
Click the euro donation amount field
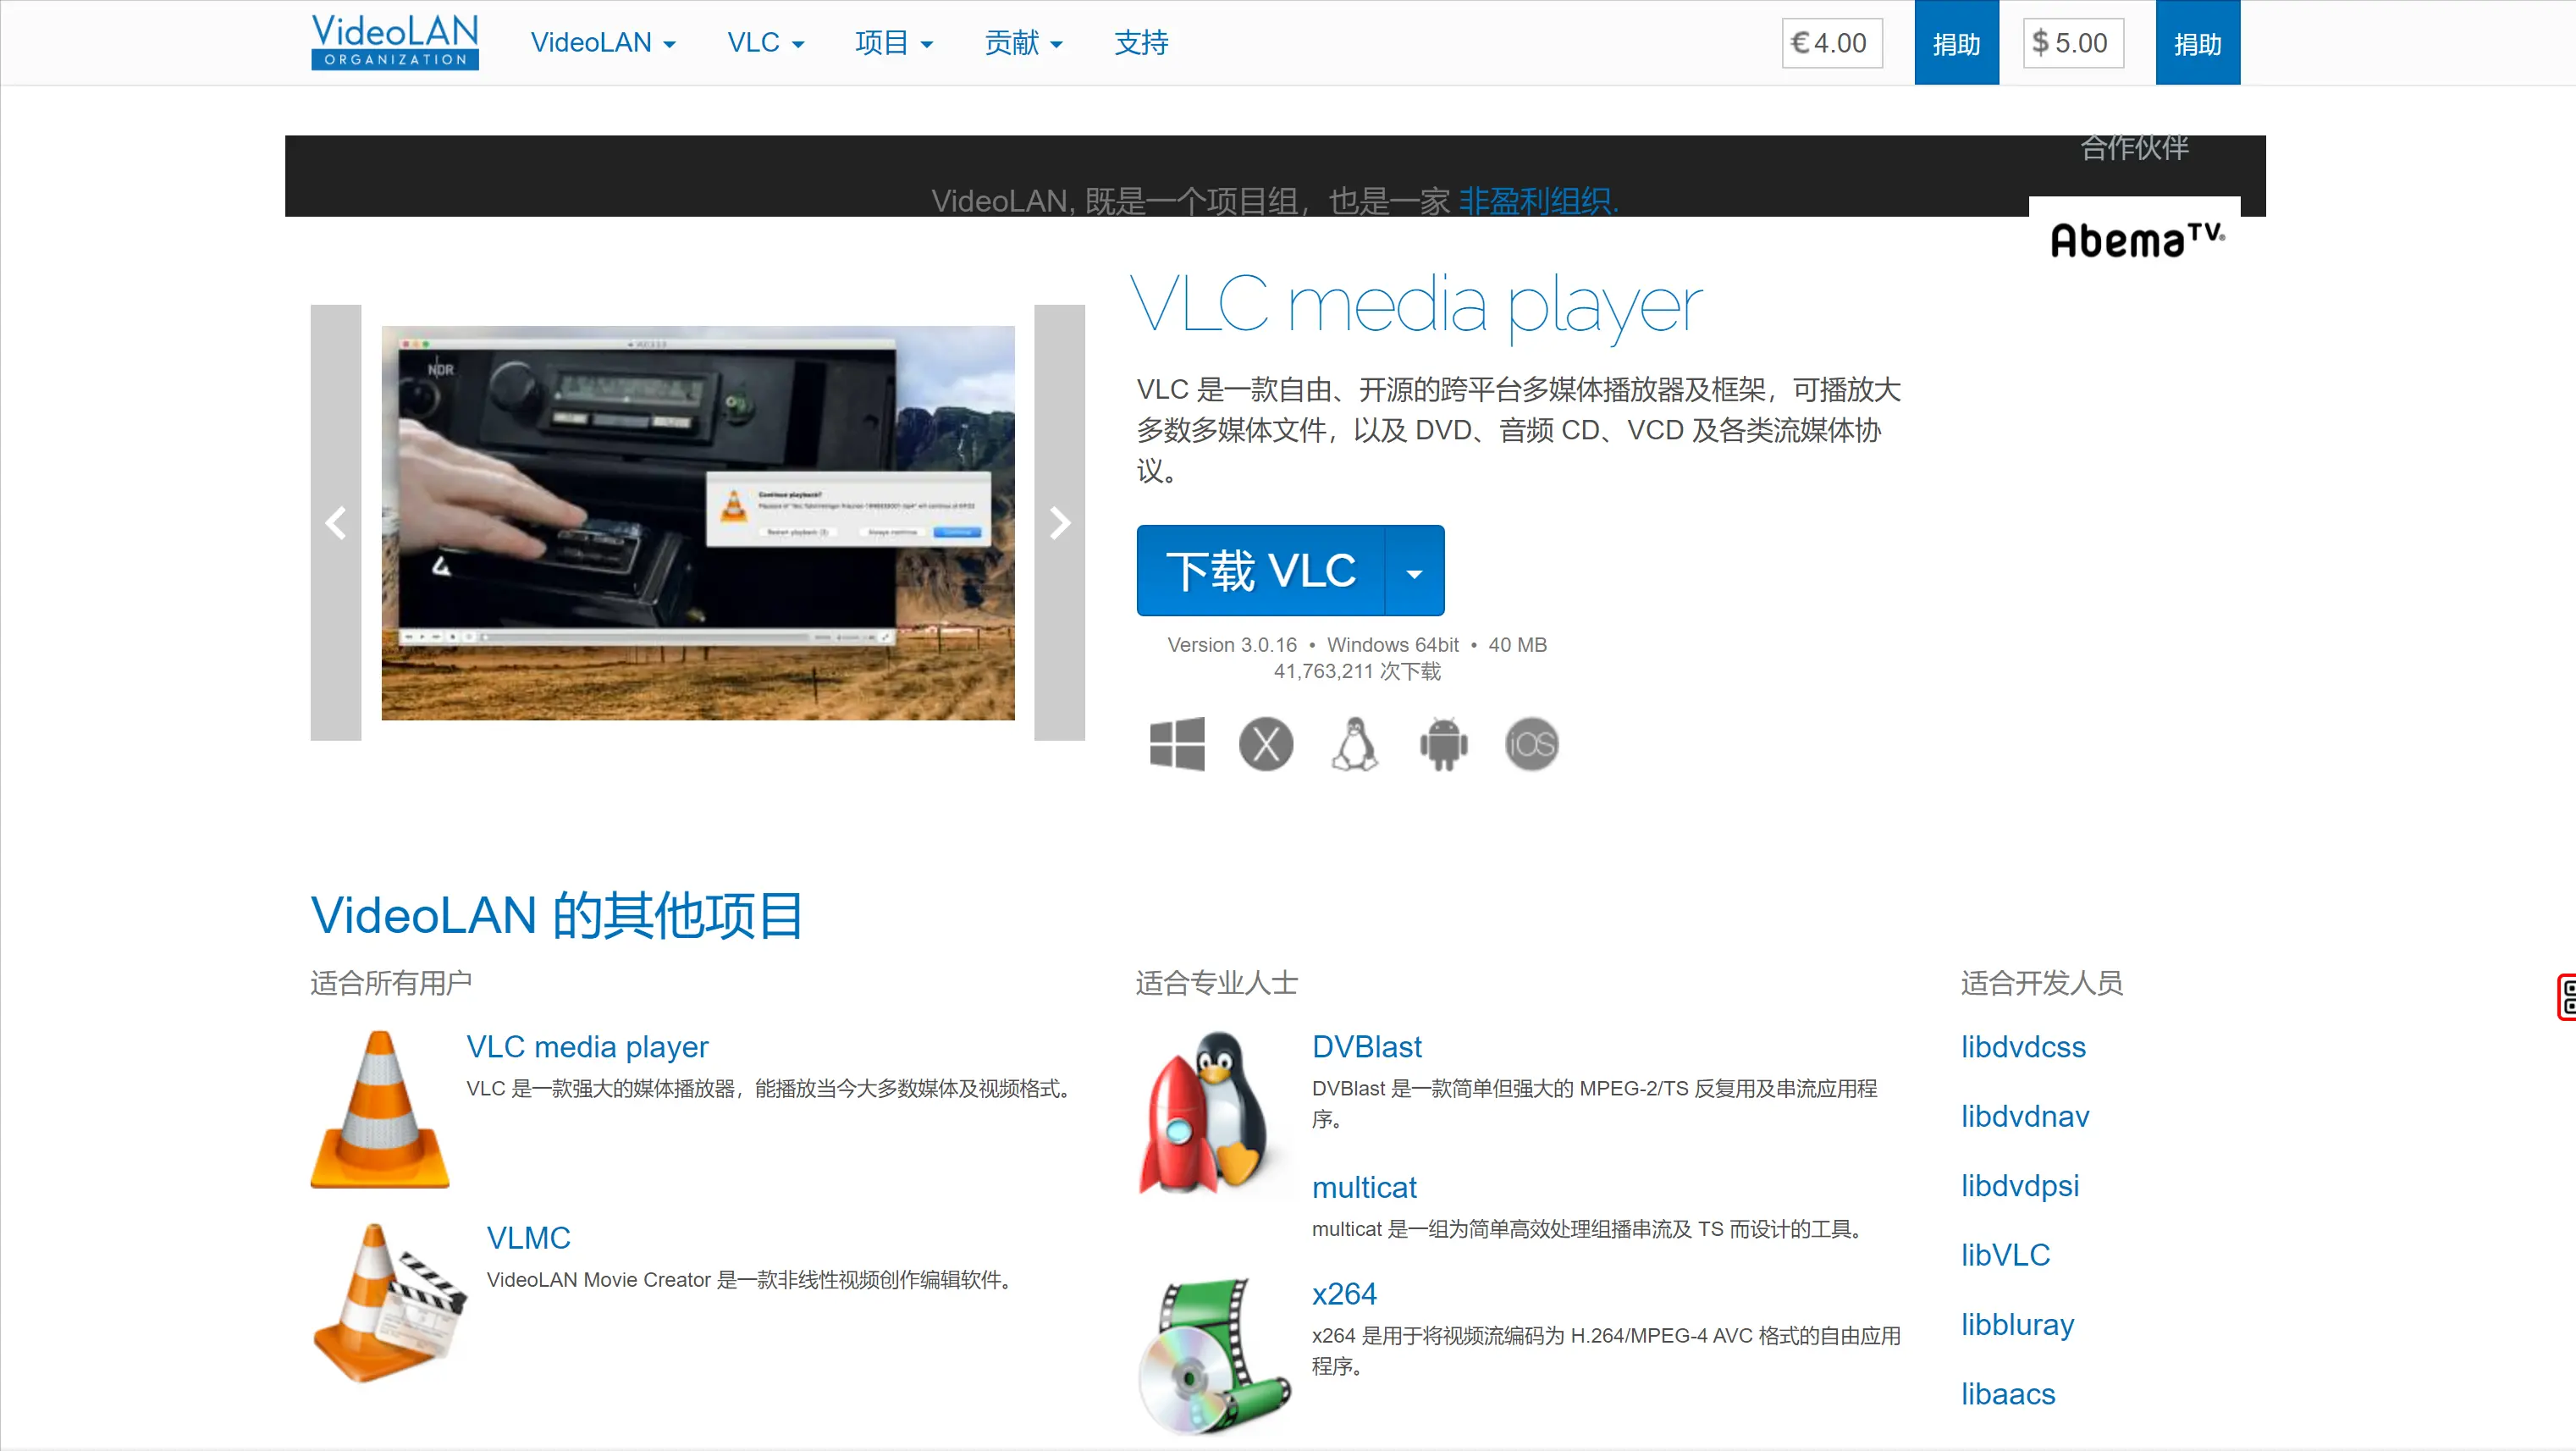(x=1831, y=43)
